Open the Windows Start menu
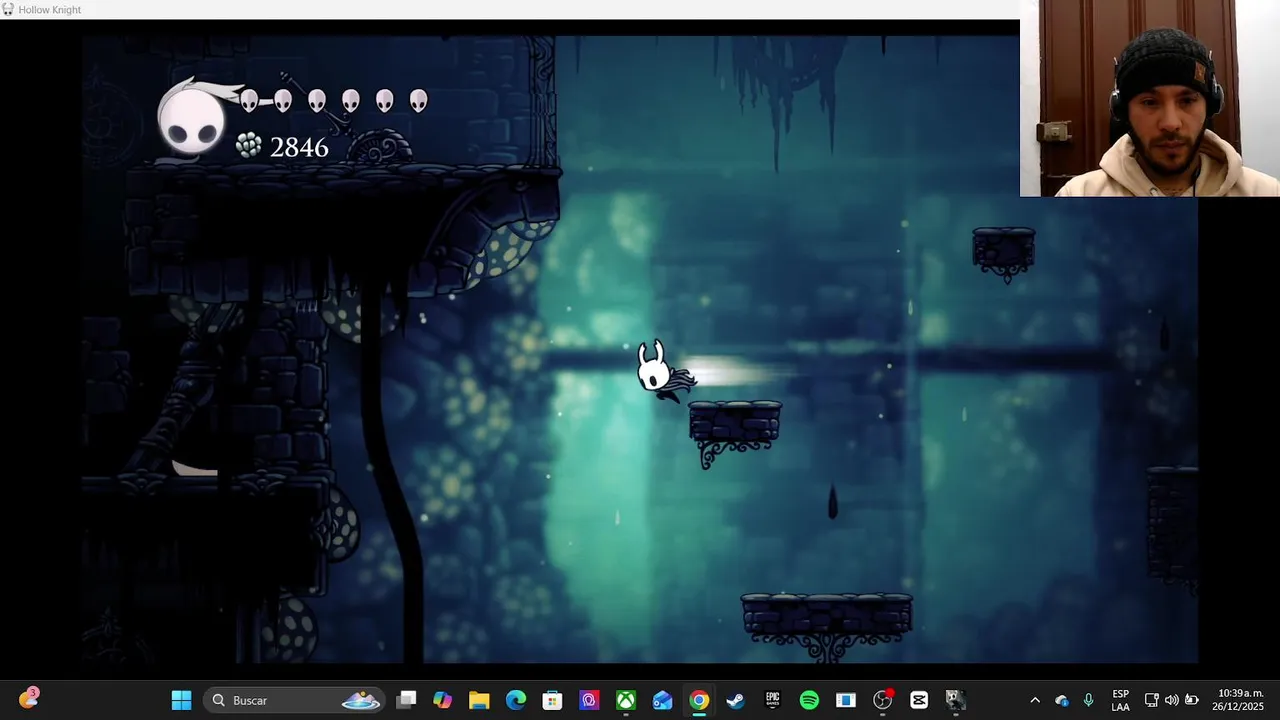1280x720 pixels. pyautogui.click(x=181, y=700)
